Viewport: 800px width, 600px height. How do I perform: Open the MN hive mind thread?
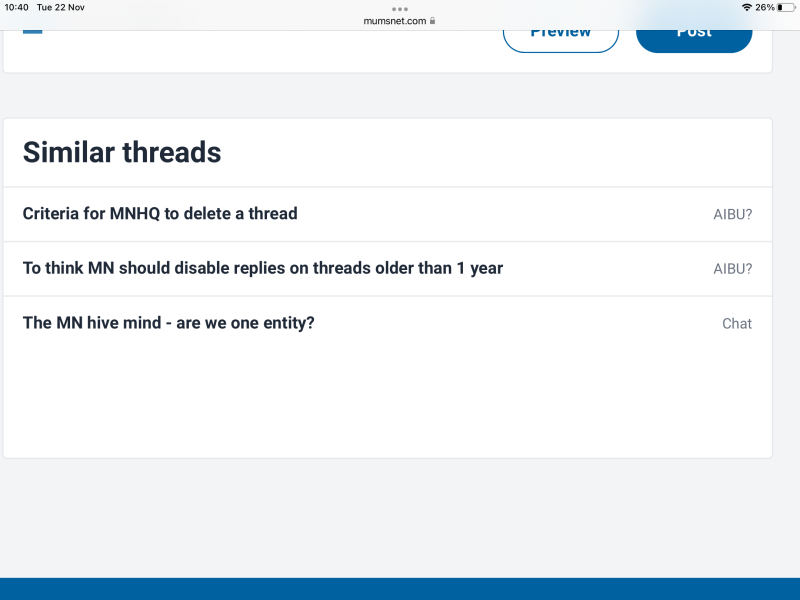click(169, 323)
